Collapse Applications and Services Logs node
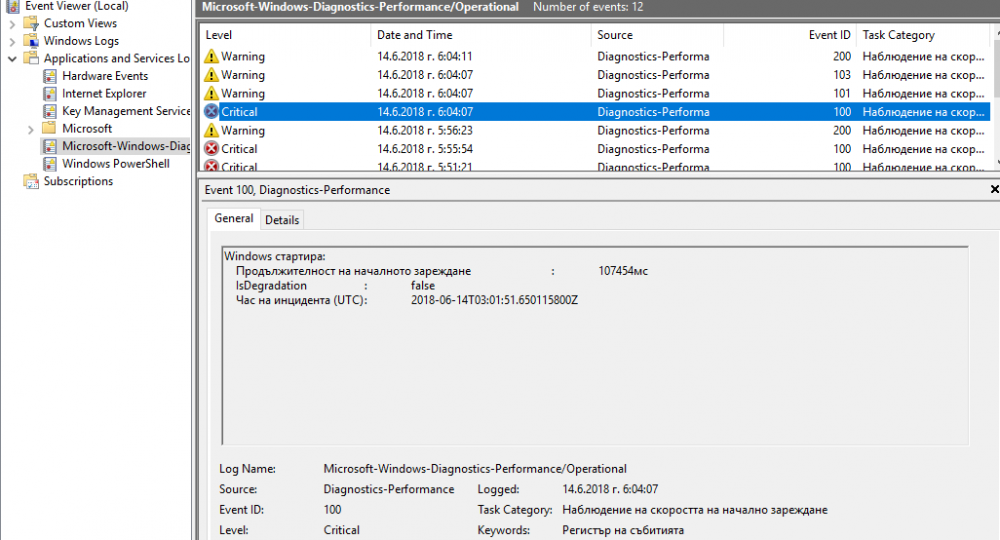This screenshot has height=540, width=1000. pyautogui.click(x=12, y=59)
